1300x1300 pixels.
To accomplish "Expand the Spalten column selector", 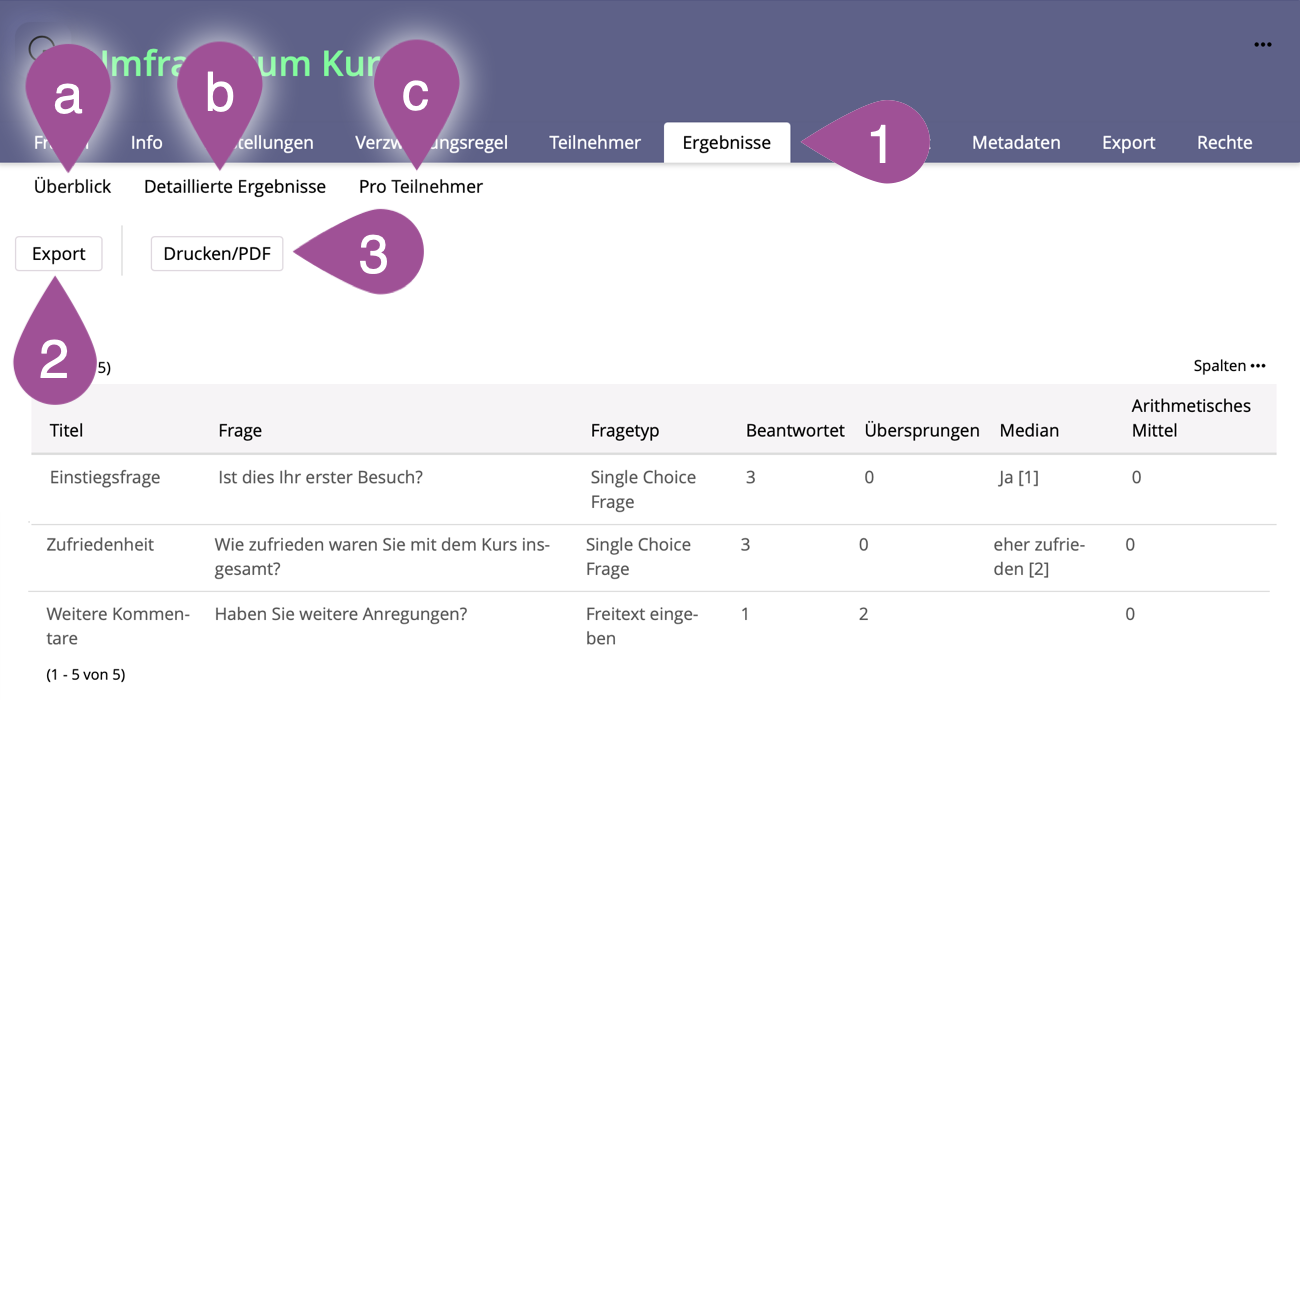I will [x=1229, y=366].
